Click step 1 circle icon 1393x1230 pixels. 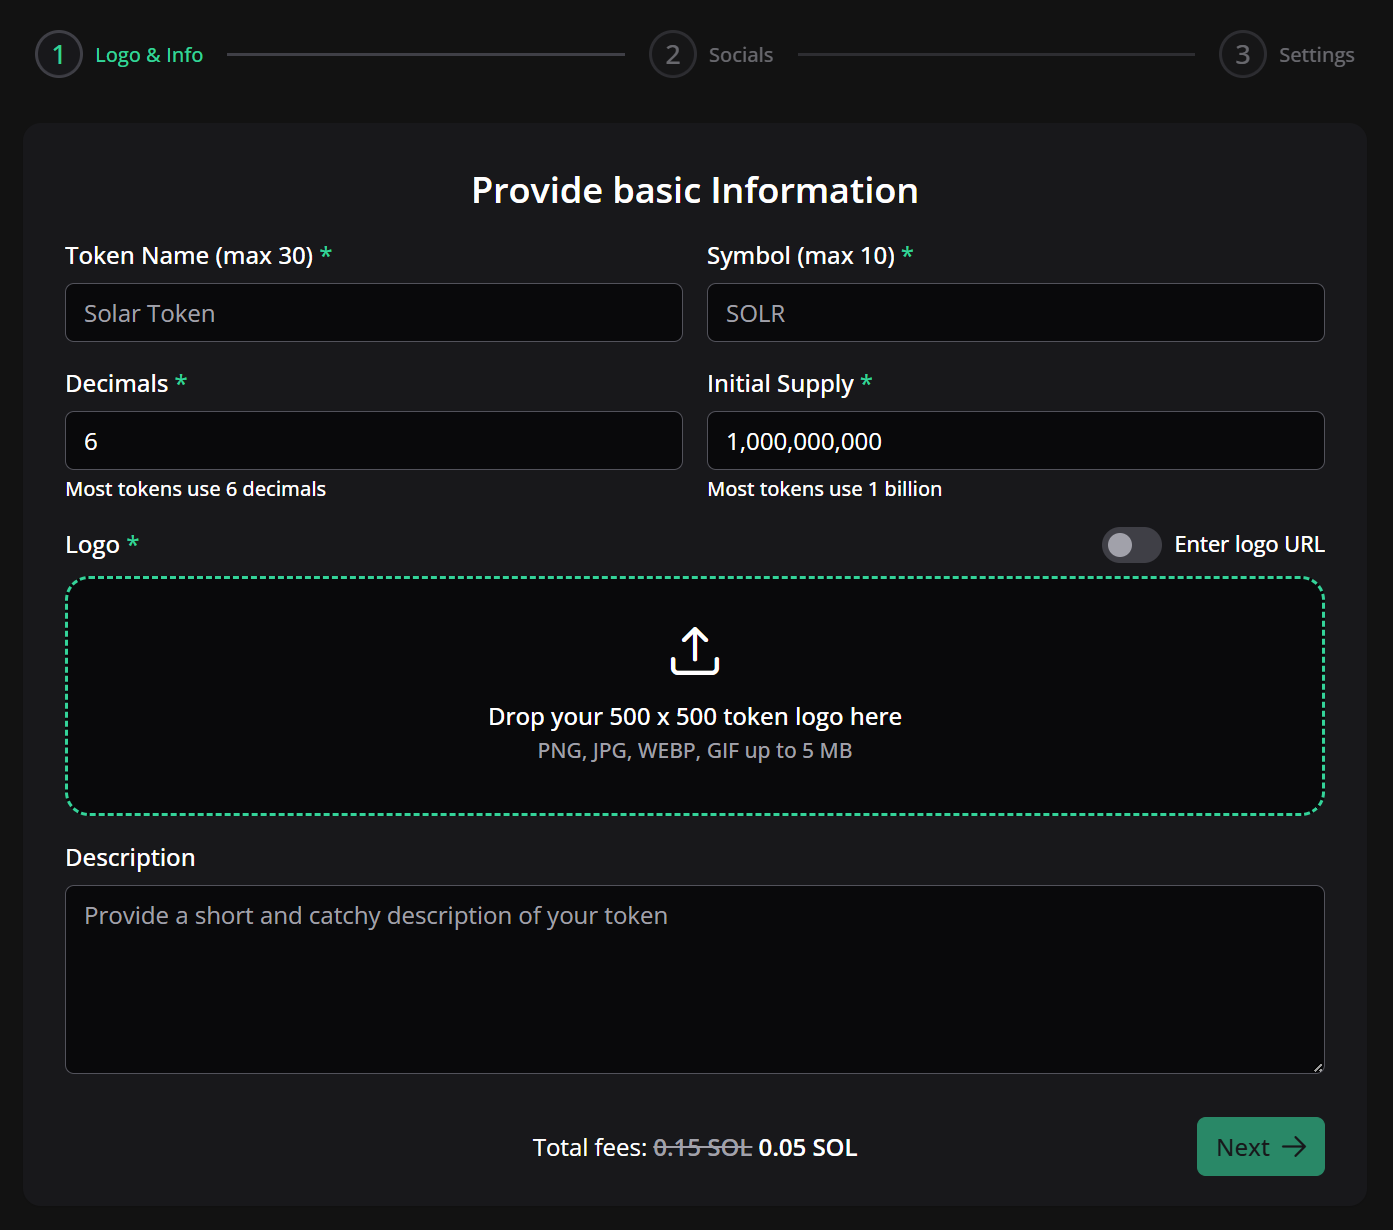(59, 54)
